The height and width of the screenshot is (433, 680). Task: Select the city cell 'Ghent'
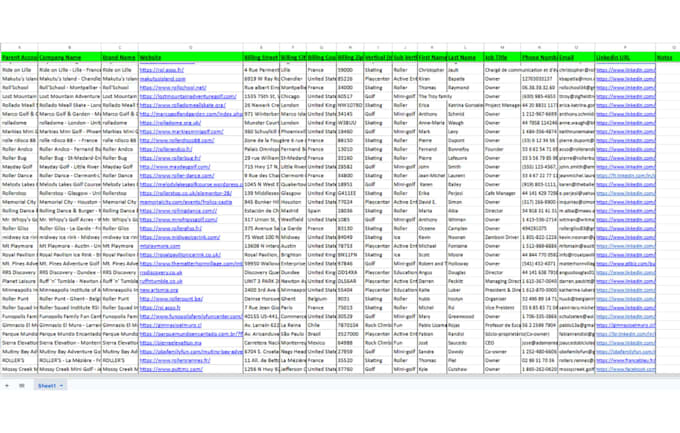[293, 299]
